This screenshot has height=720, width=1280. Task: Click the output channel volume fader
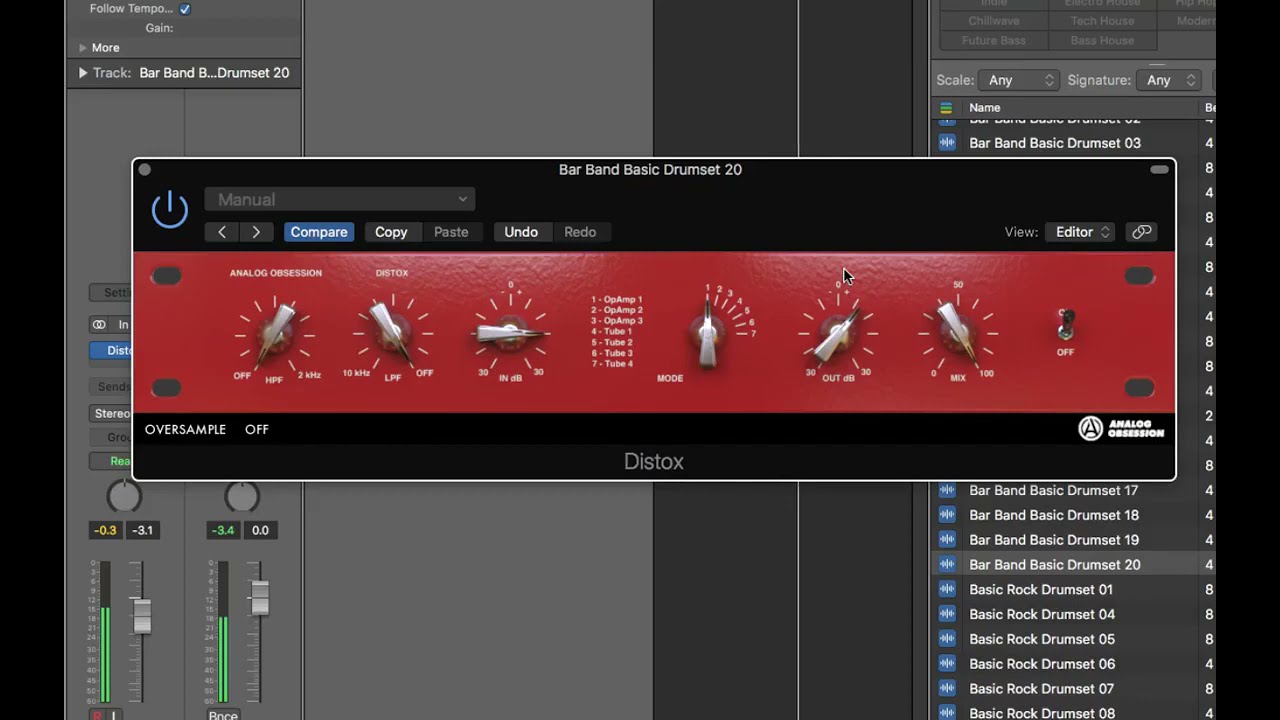tap(260, 597)
